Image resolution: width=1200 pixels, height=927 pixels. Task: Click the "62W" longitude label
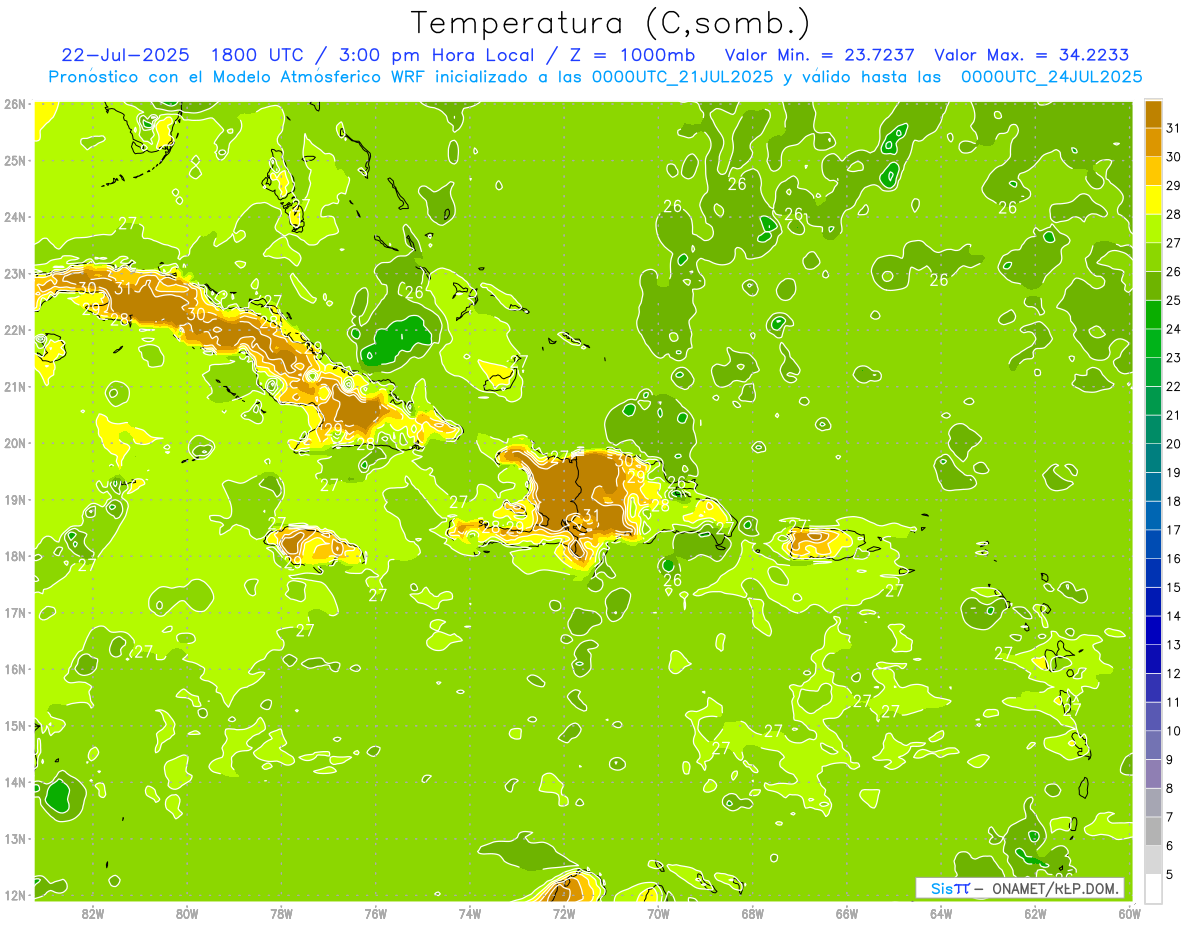click(1035, 913)
